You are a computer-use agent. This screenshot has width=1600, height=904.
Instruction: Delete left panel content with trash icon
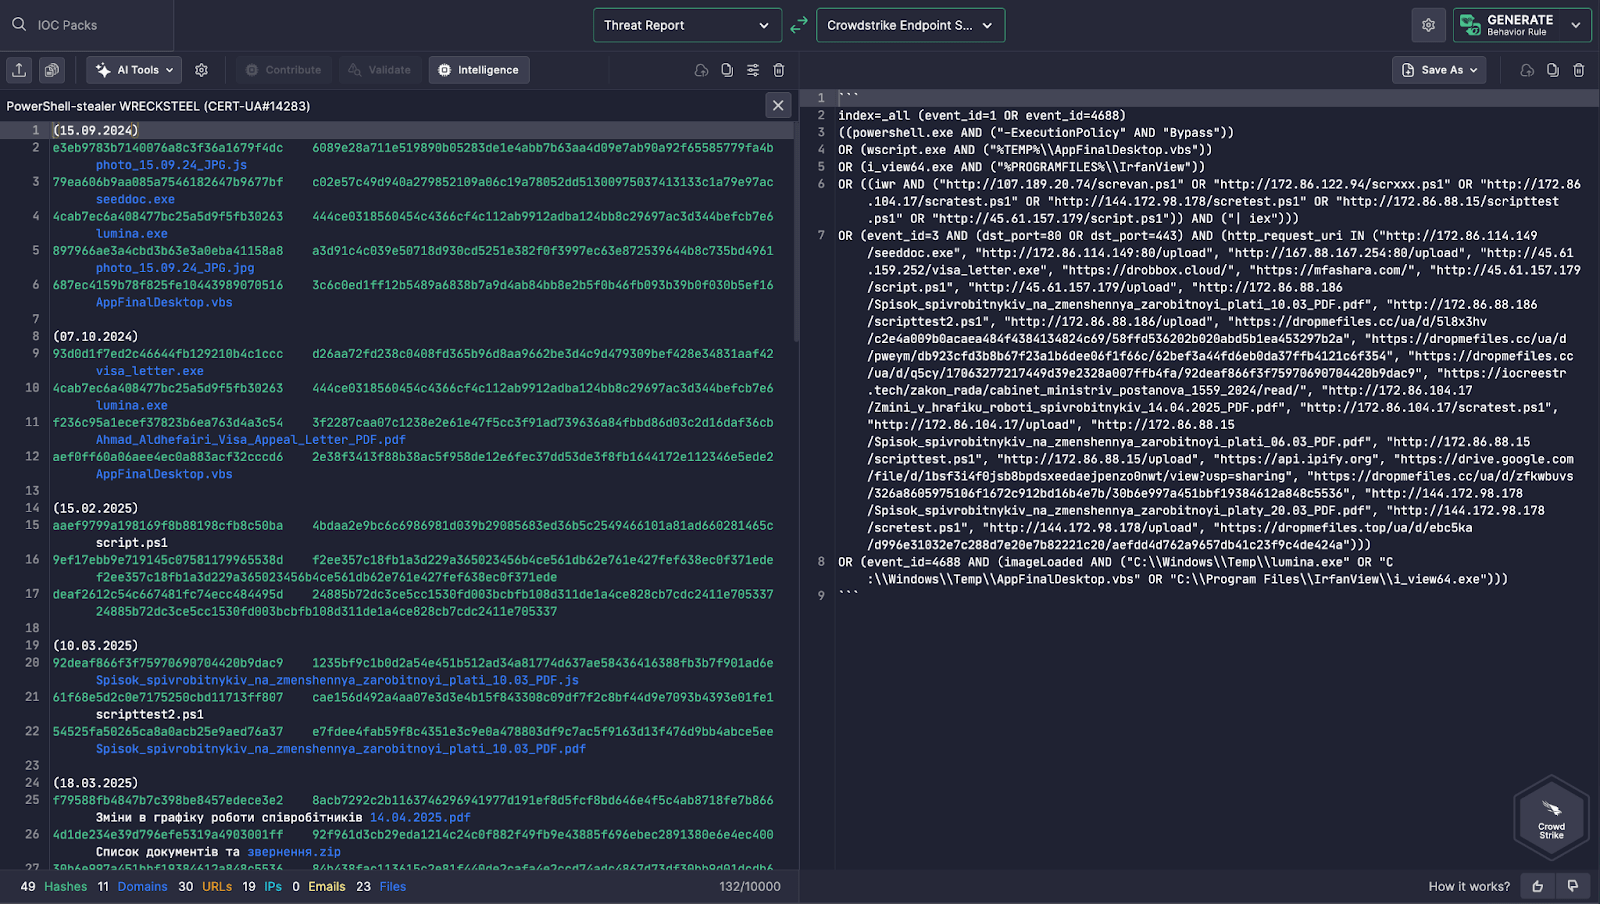pyautogui.click(x=779, y=70)
